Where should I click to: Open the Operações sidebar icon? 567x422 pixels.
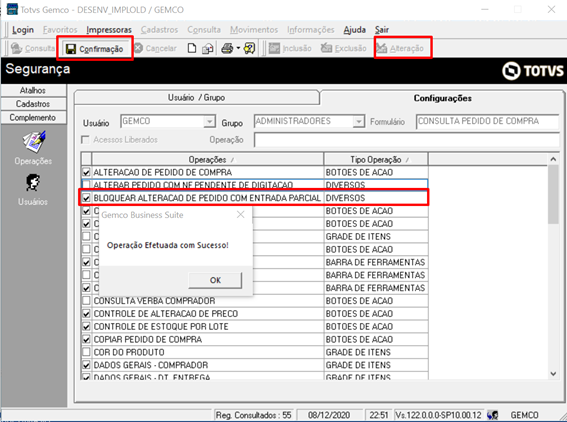[x=33, y=148]
